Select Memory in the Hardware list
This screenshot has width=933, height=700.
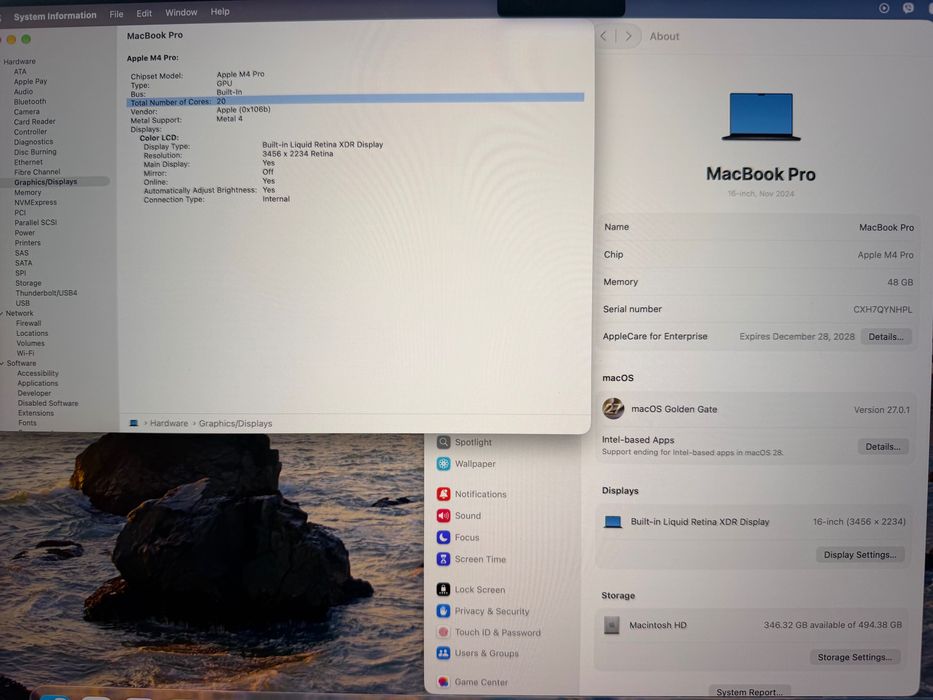tap(28, 193)
